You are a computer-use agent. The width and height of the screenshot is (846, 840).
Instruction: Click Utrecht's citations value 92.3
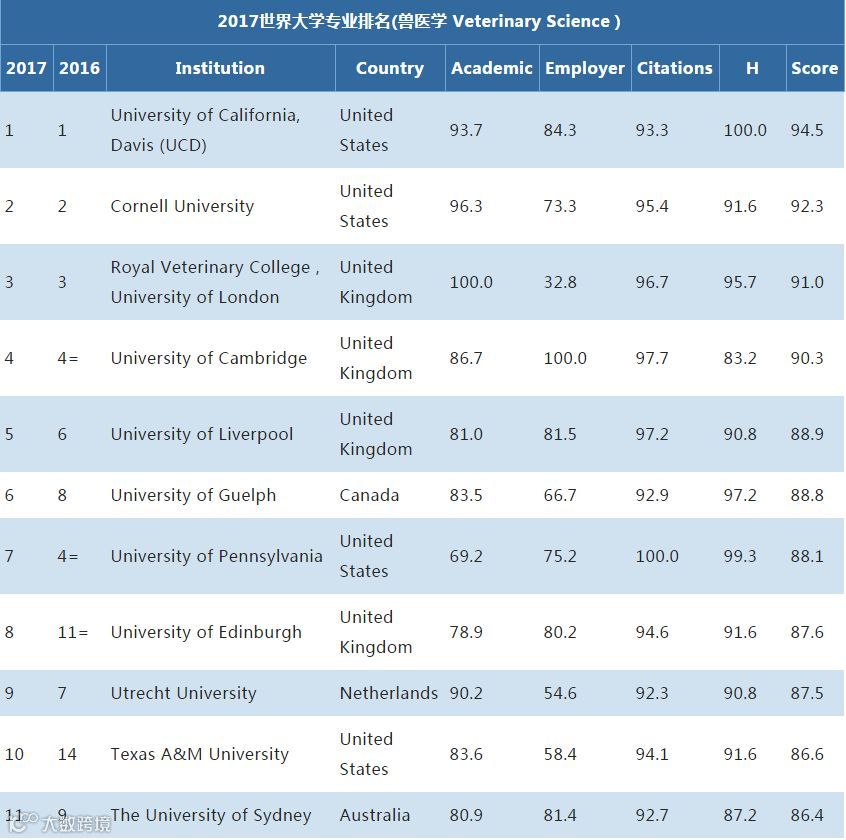pos(652,693)
